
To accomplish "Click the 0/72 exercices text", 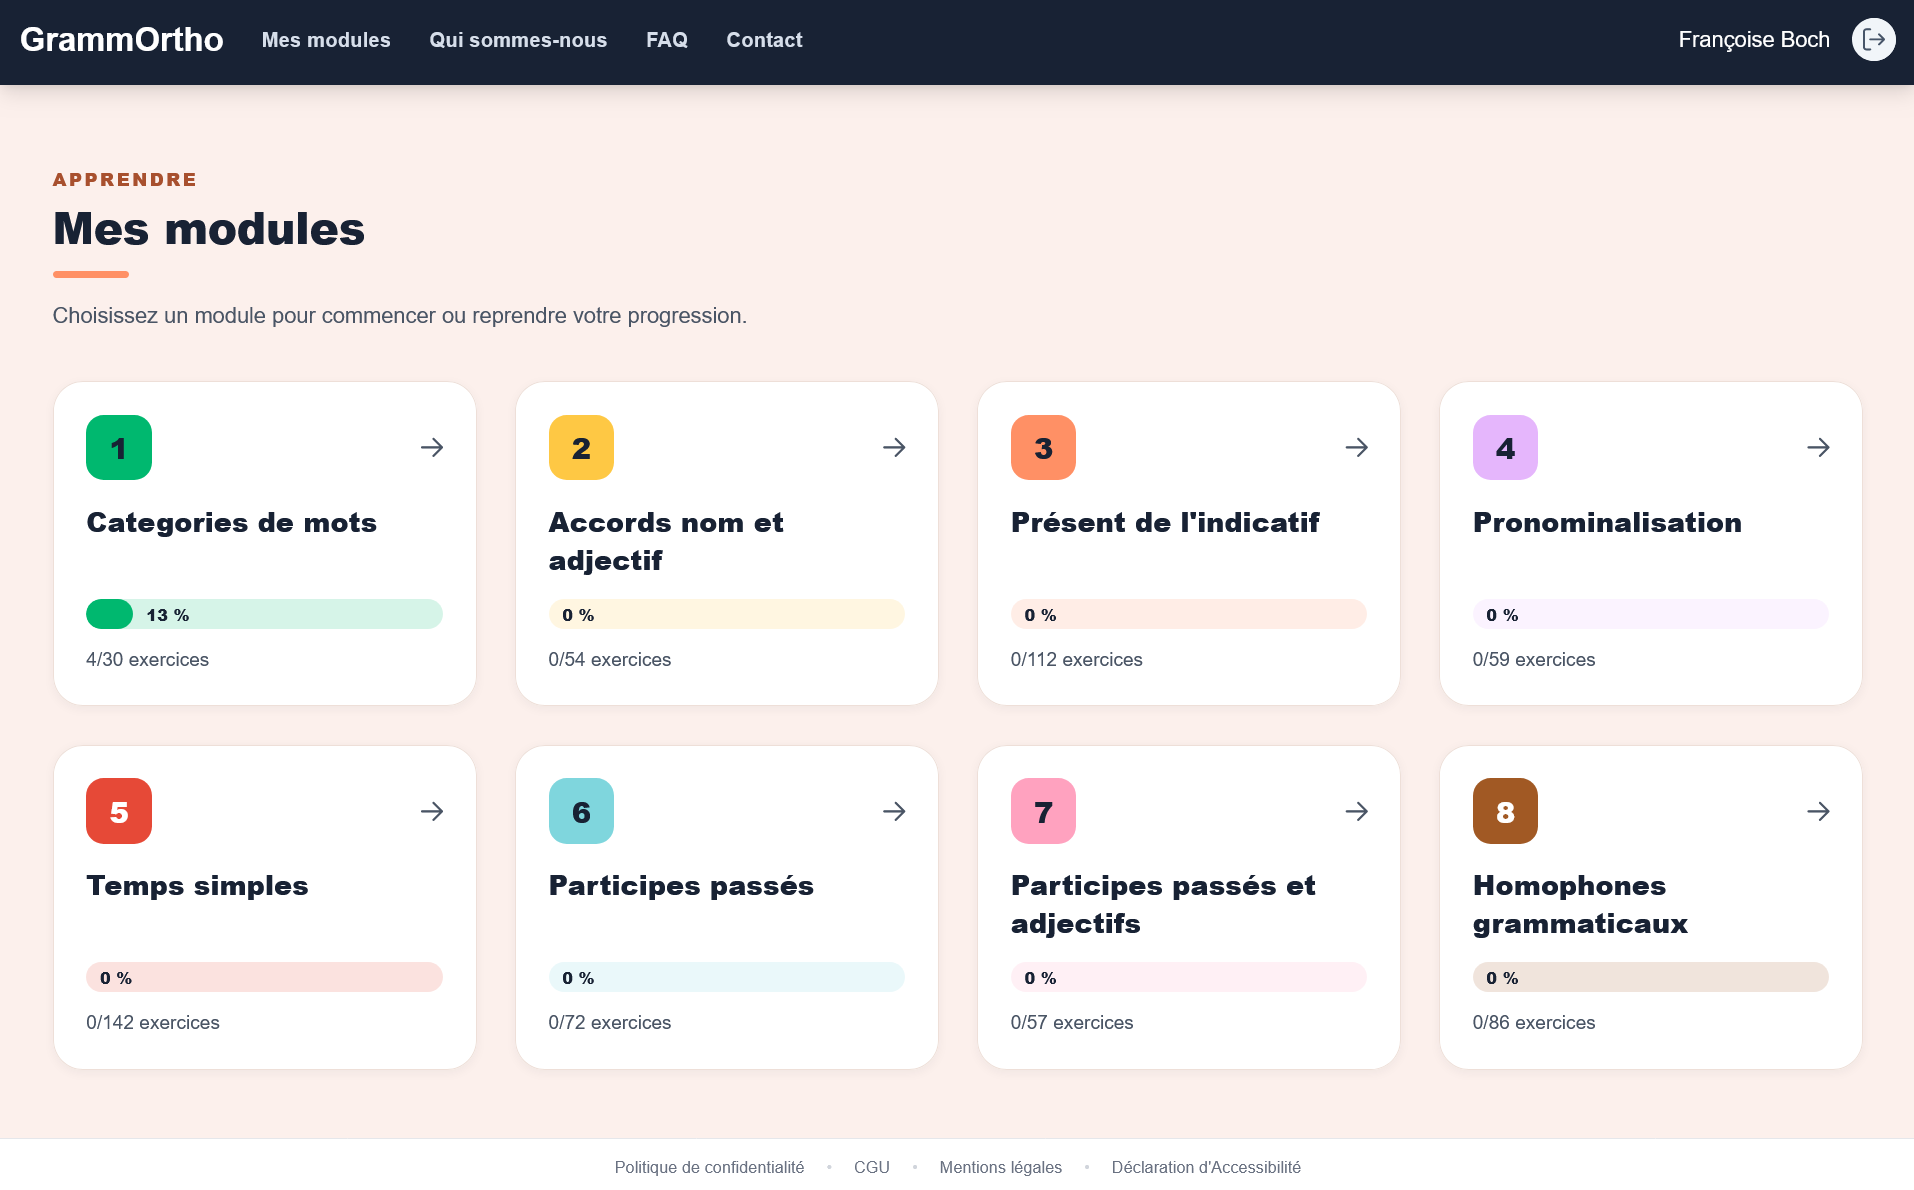I will pyautogui.click(x=610, y=1023).
